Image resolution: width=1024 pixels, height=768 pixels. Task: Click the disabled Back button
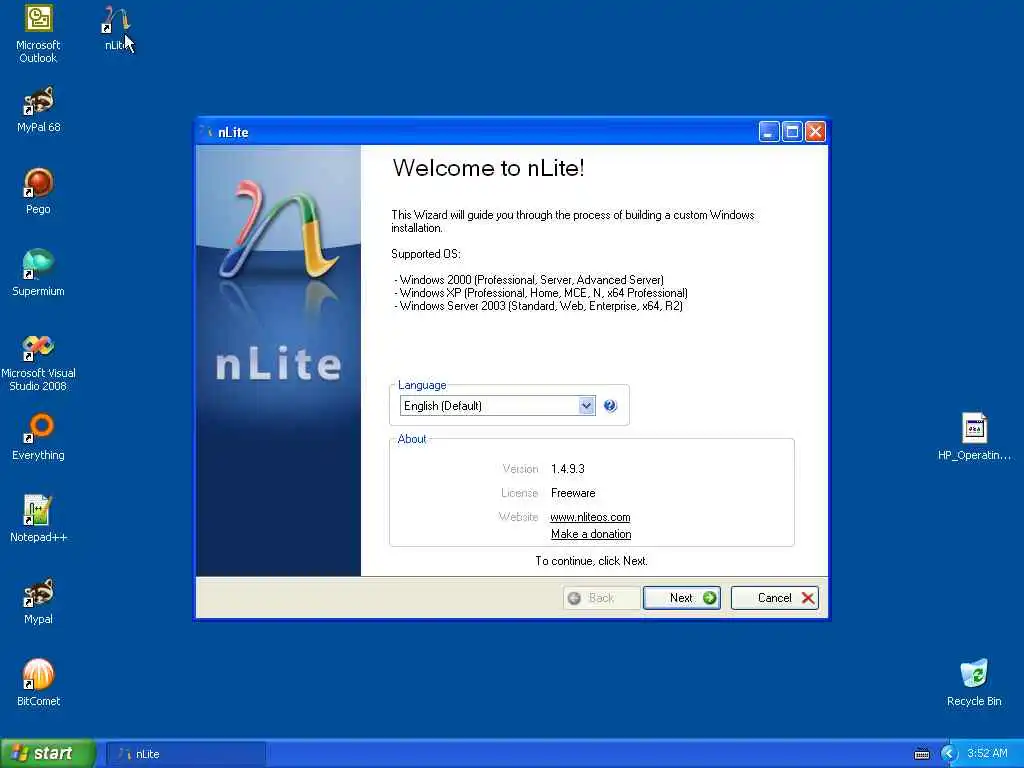601,598
